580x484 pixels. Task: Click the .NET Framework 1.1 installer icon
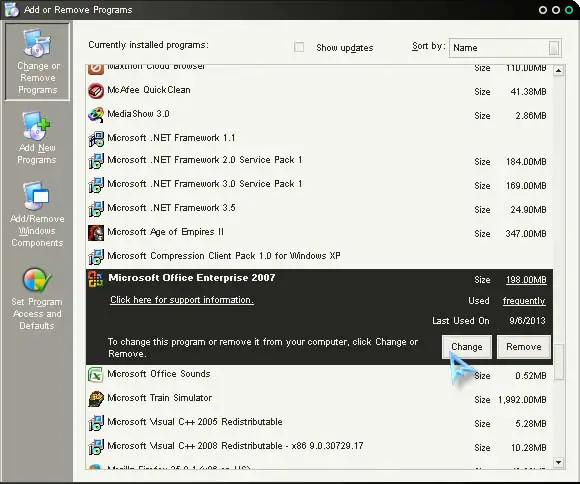click(x=96, y=139)
